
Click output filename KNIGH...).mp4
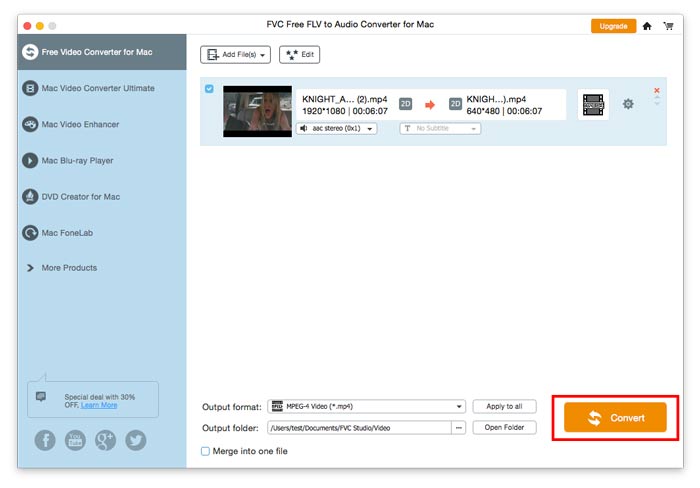click(x=496, y=99)
